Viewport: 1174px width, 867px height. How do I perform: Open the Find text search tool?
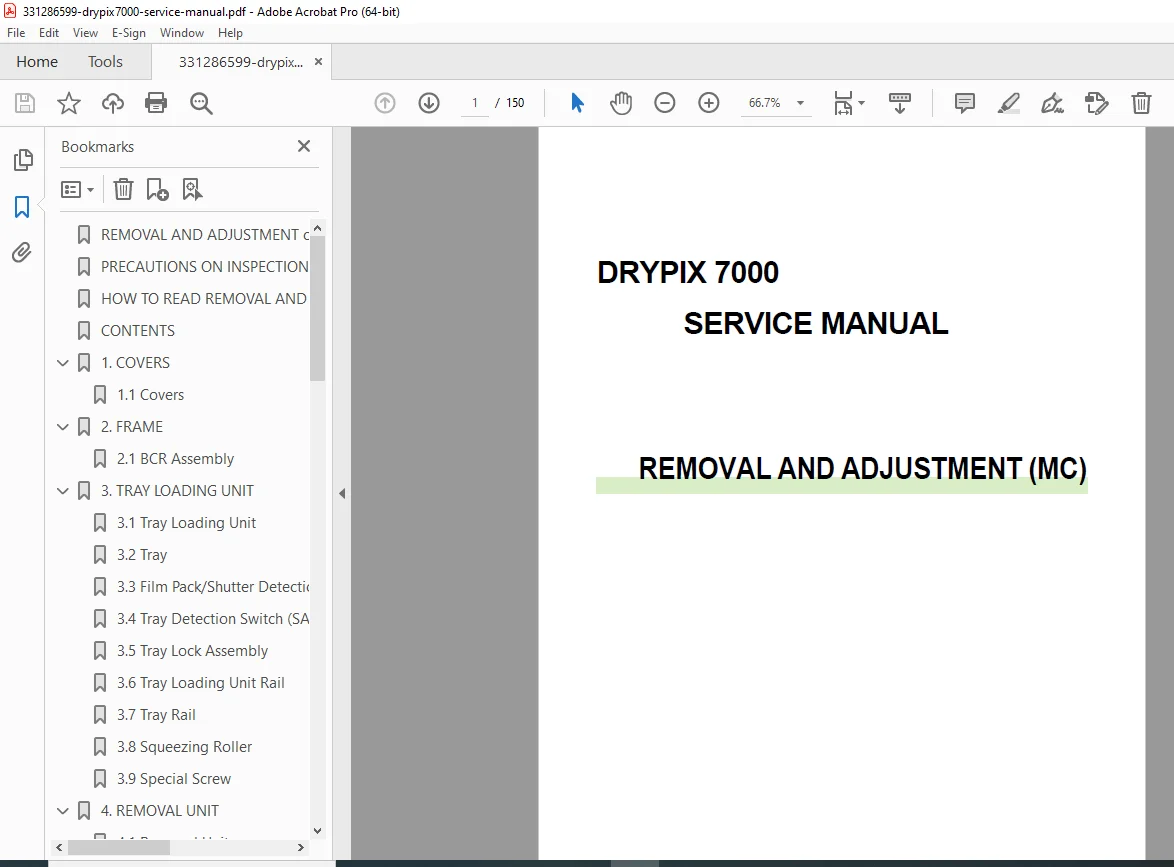point(201,103)
